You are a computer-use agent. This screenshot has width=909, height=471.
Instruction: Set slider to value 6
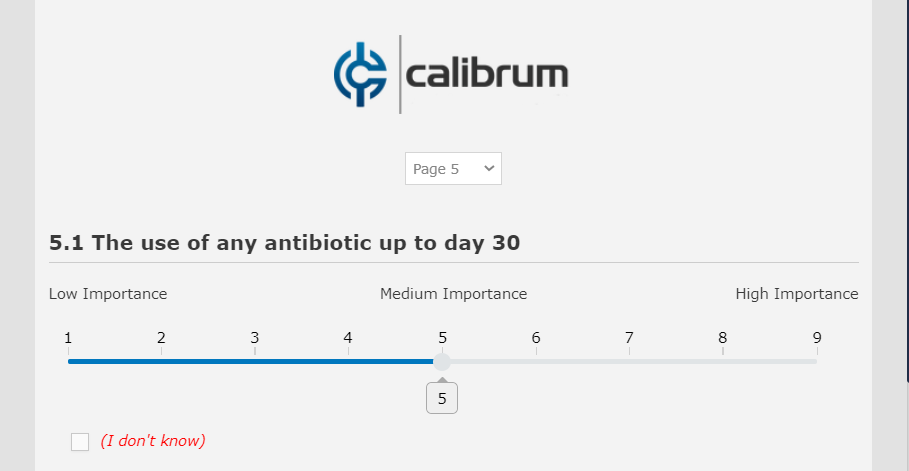coord(536,361)
